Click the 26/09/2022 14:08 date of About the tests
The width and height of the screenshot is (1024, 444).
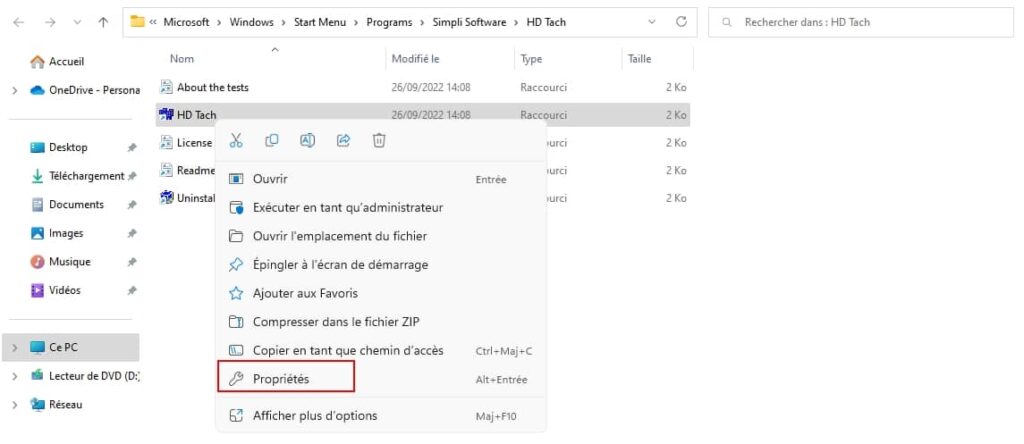click(431, 87)
